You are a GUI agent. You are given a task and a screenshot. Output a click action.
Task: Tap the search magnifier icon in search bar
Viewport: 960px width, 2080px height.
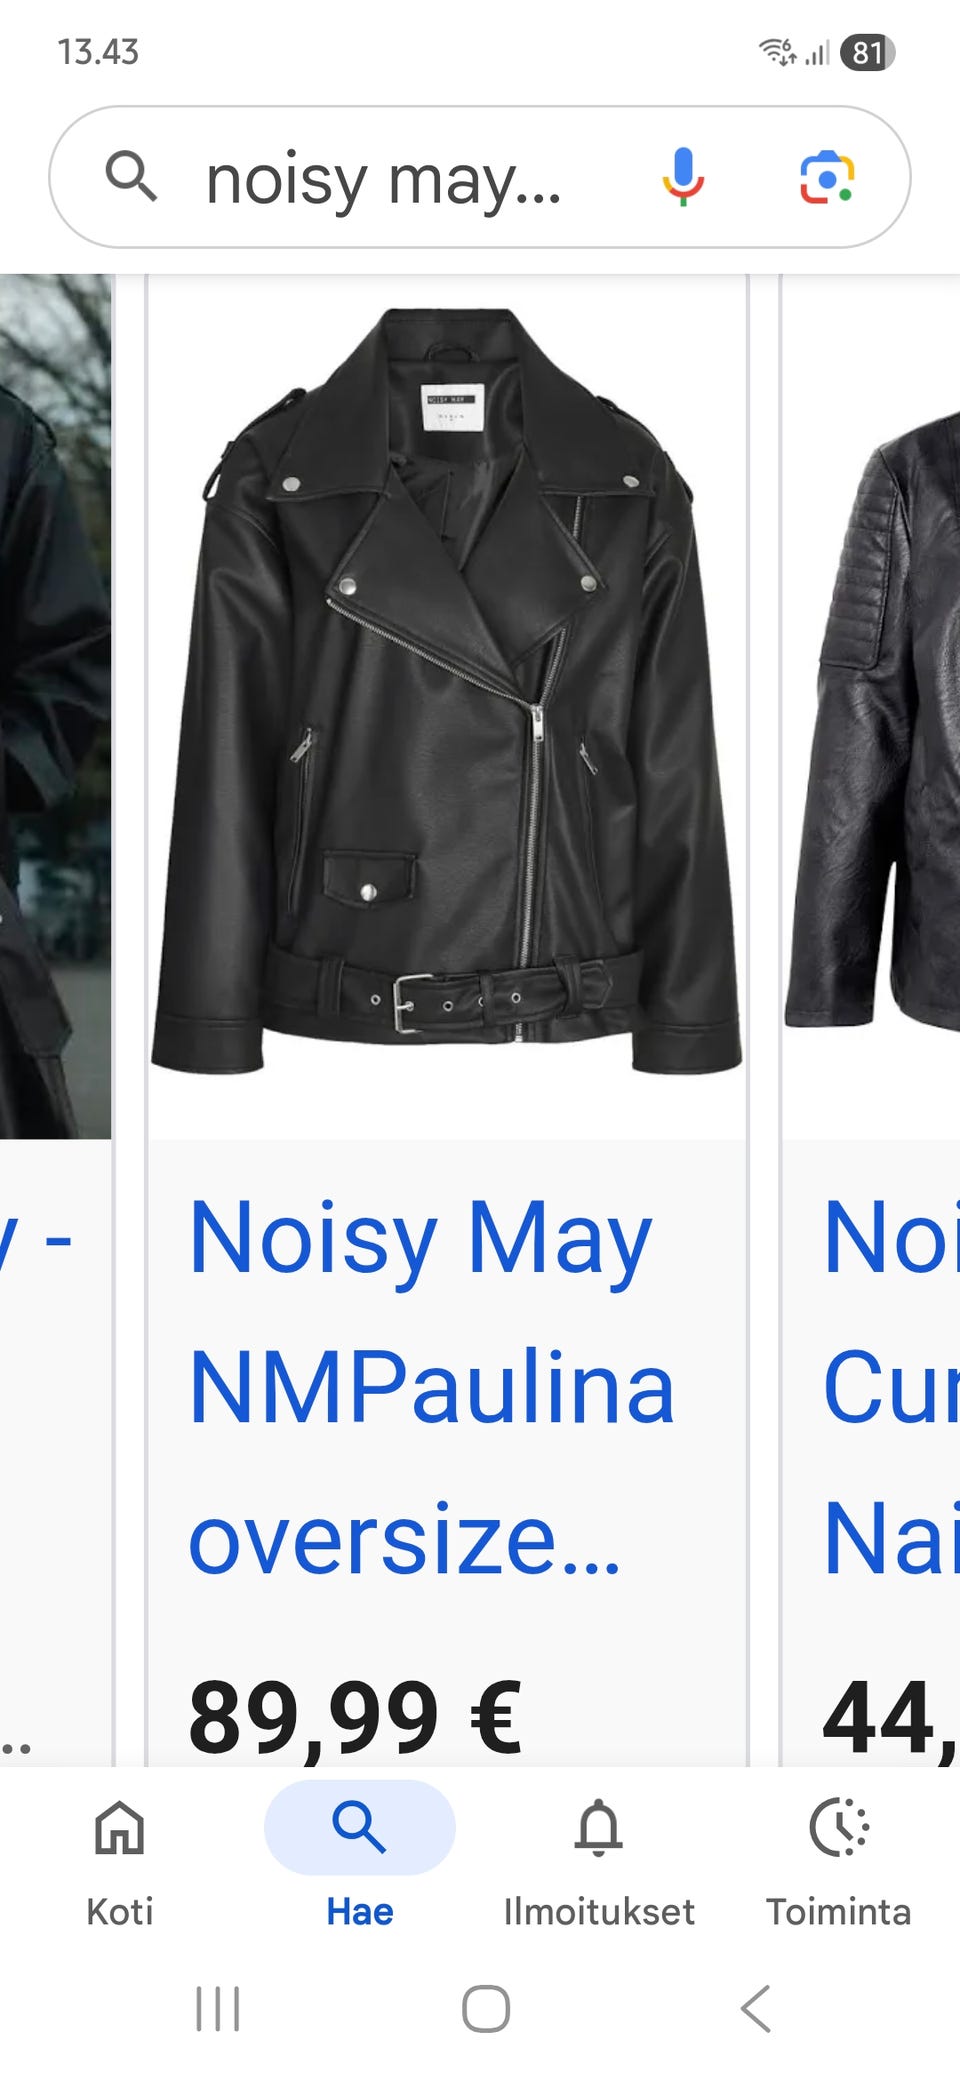131,177
